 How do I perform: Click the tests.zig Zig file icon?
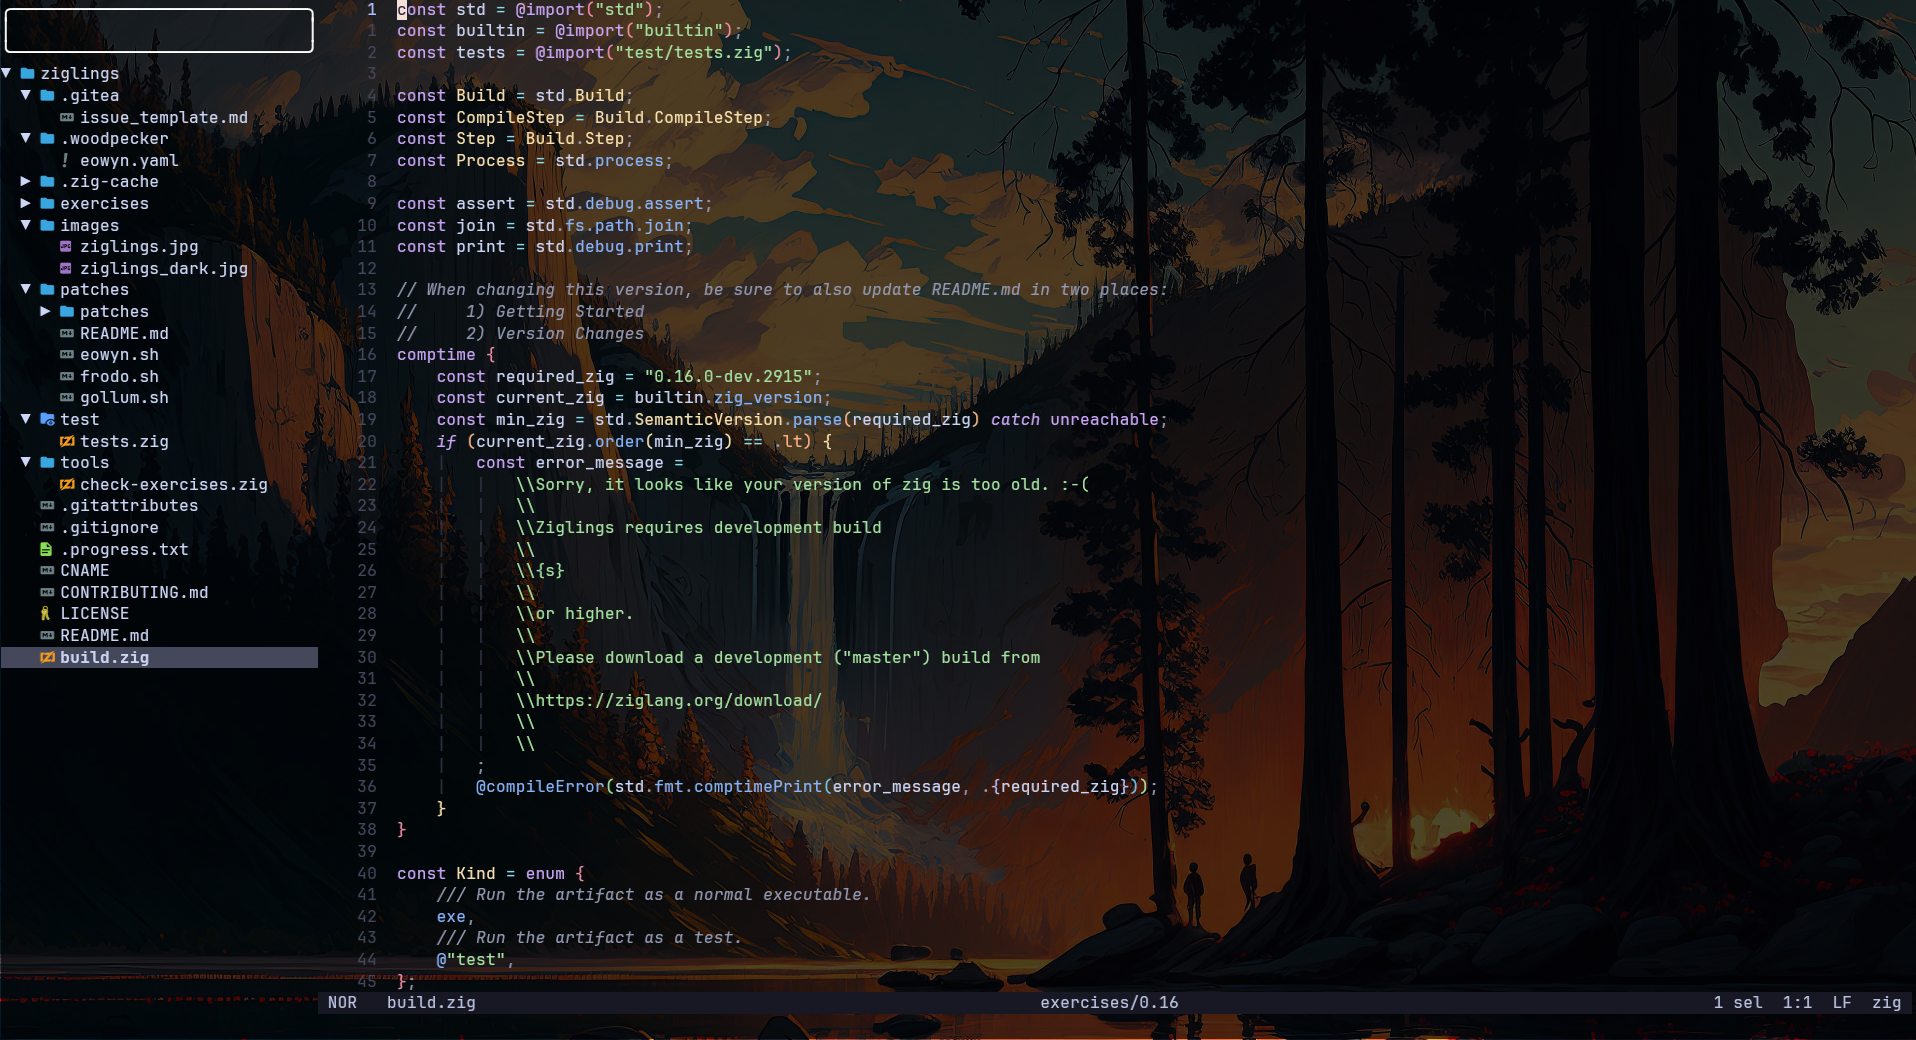[x=67, y=441]
